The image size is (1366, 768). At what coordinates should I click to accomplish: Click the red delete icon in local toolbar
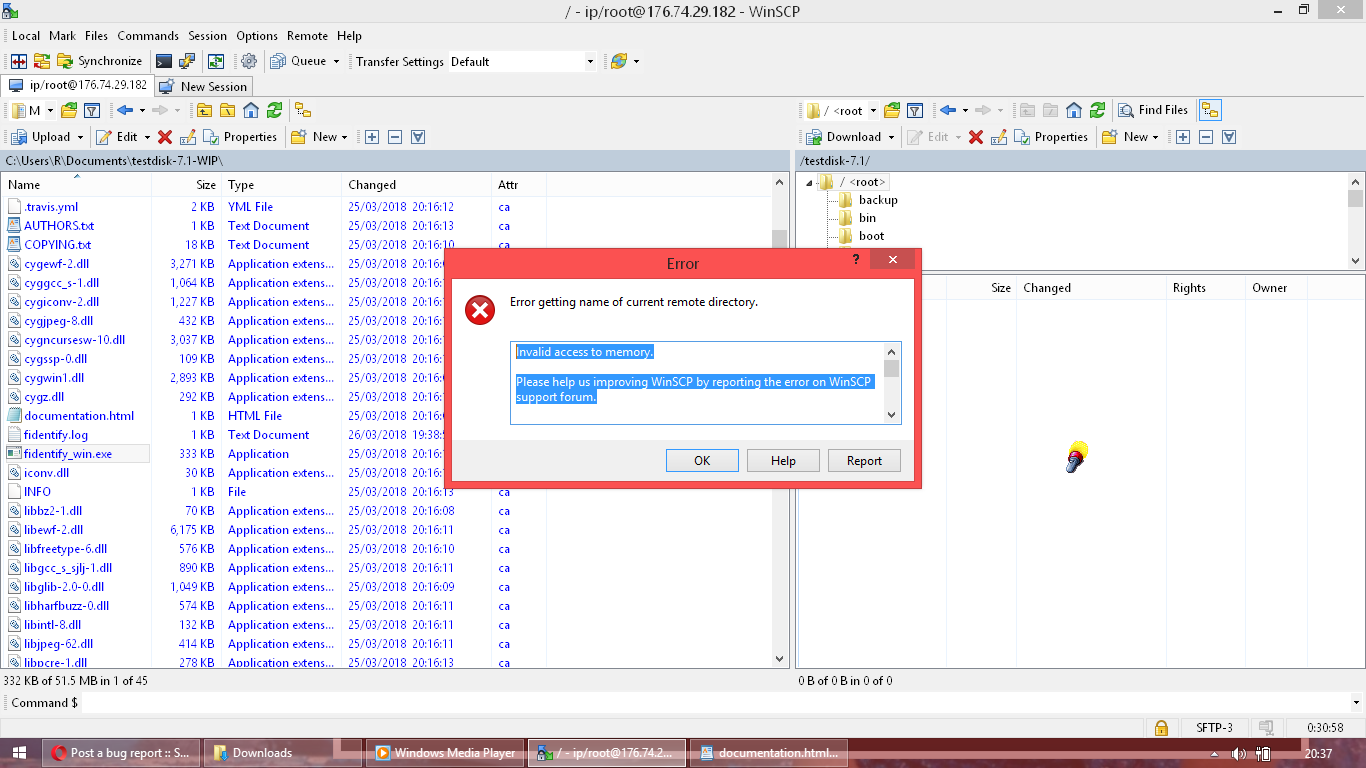click(165, 137)
